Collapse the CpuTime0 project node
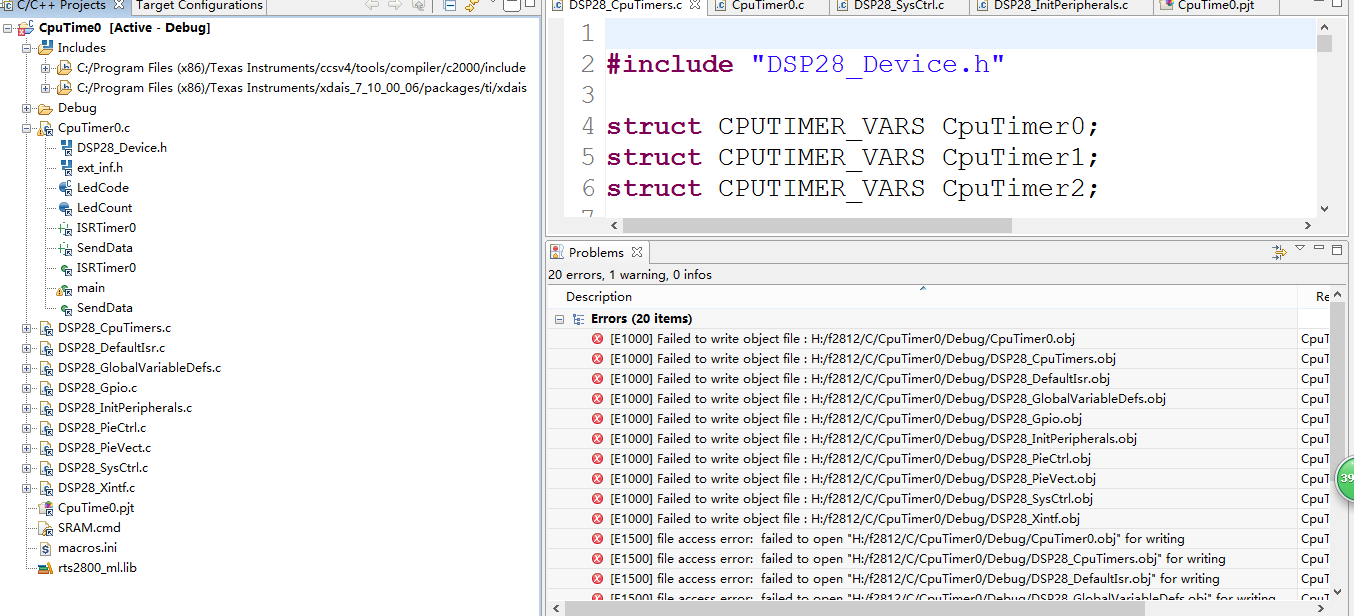The image size is (1354, 616). (x=8, y=28)
